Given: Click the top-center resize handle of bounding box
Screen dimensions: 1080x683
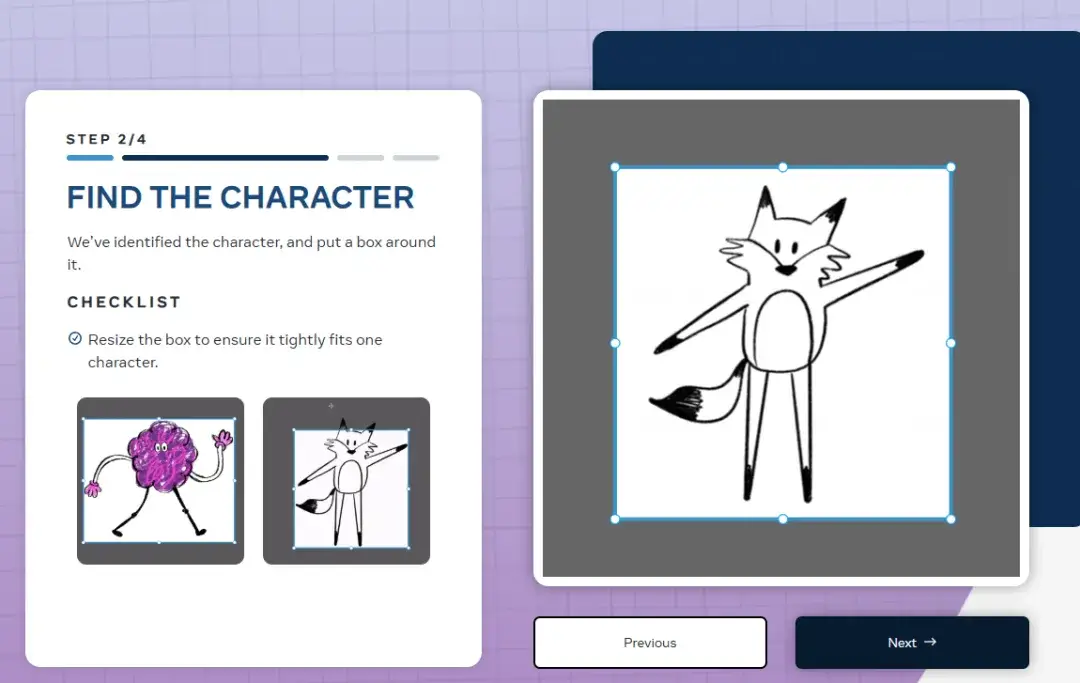Looking at the screenshot, I should [783, 167].
